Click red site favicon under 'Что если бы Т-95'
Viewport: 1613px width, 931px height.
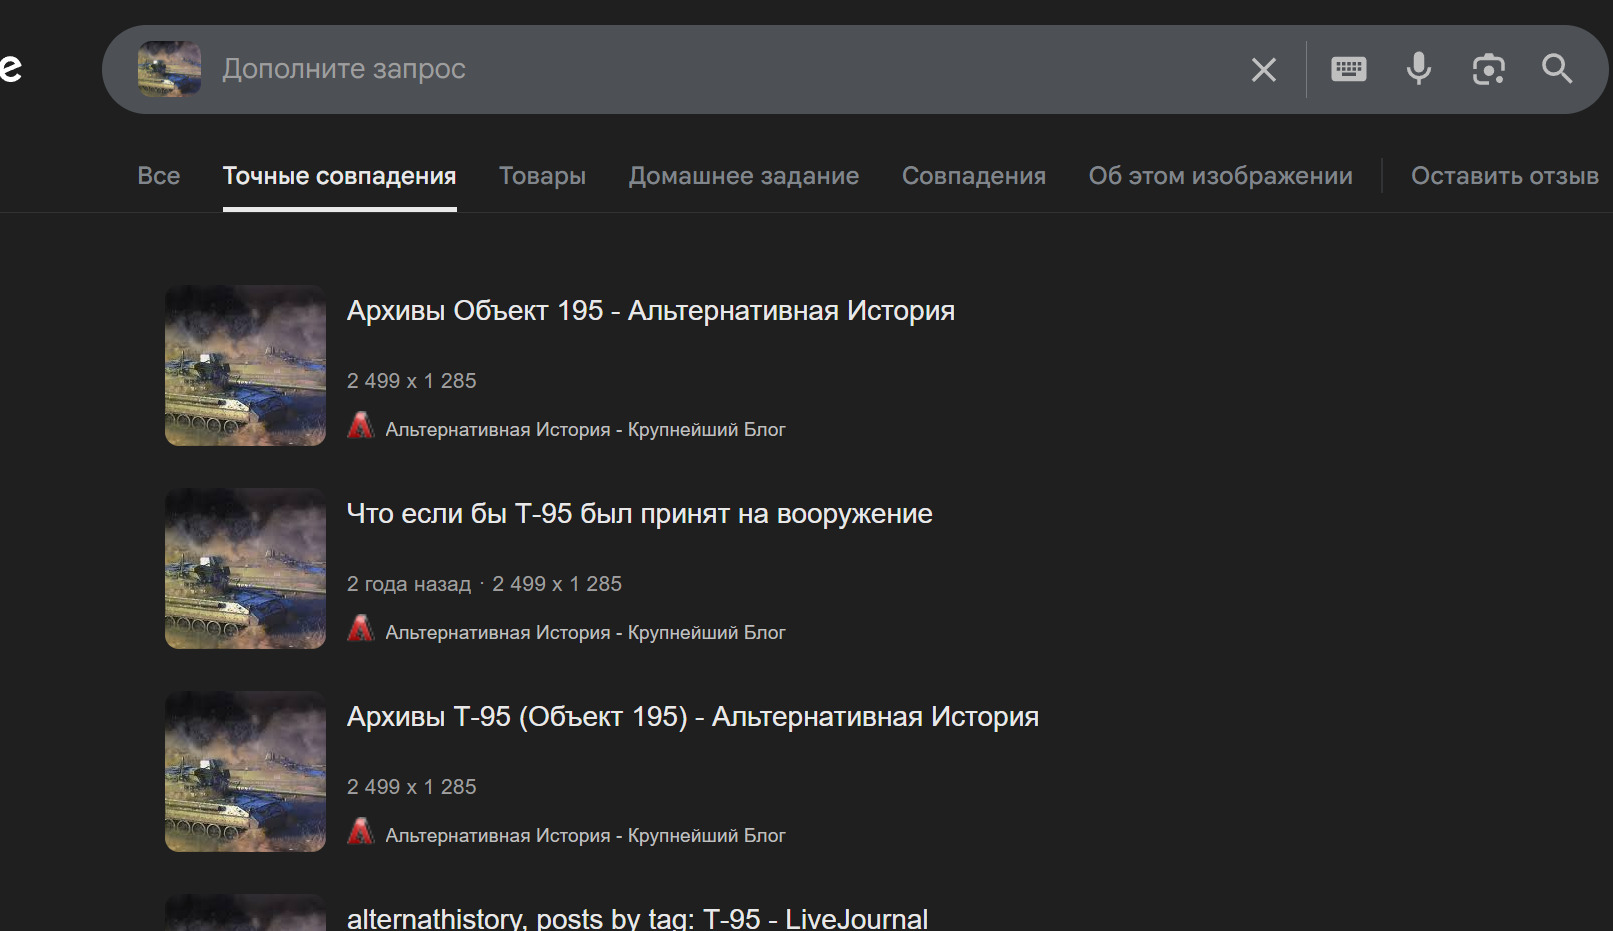click(361, 630)
